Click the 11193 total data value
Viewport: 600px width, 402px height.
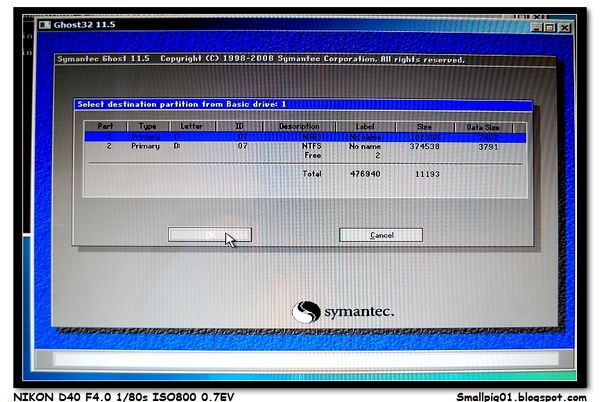point(427,174)
